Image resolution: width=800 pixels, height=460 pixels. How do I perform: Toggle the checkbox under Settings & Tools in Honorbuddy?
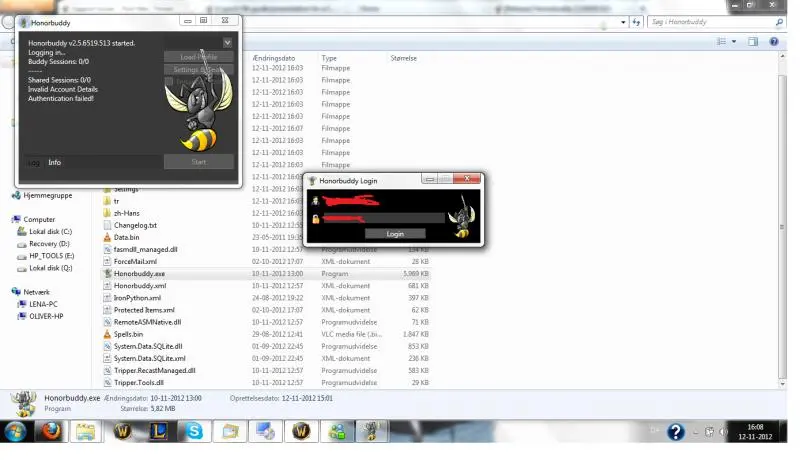169,81
